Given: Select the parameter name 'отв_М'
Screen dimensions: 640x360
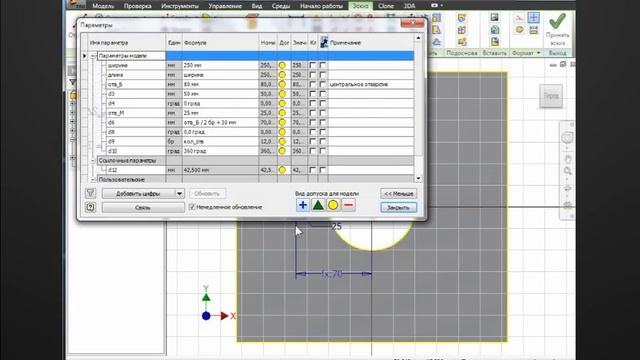Looking at the screenshot, I should (116, 113).
